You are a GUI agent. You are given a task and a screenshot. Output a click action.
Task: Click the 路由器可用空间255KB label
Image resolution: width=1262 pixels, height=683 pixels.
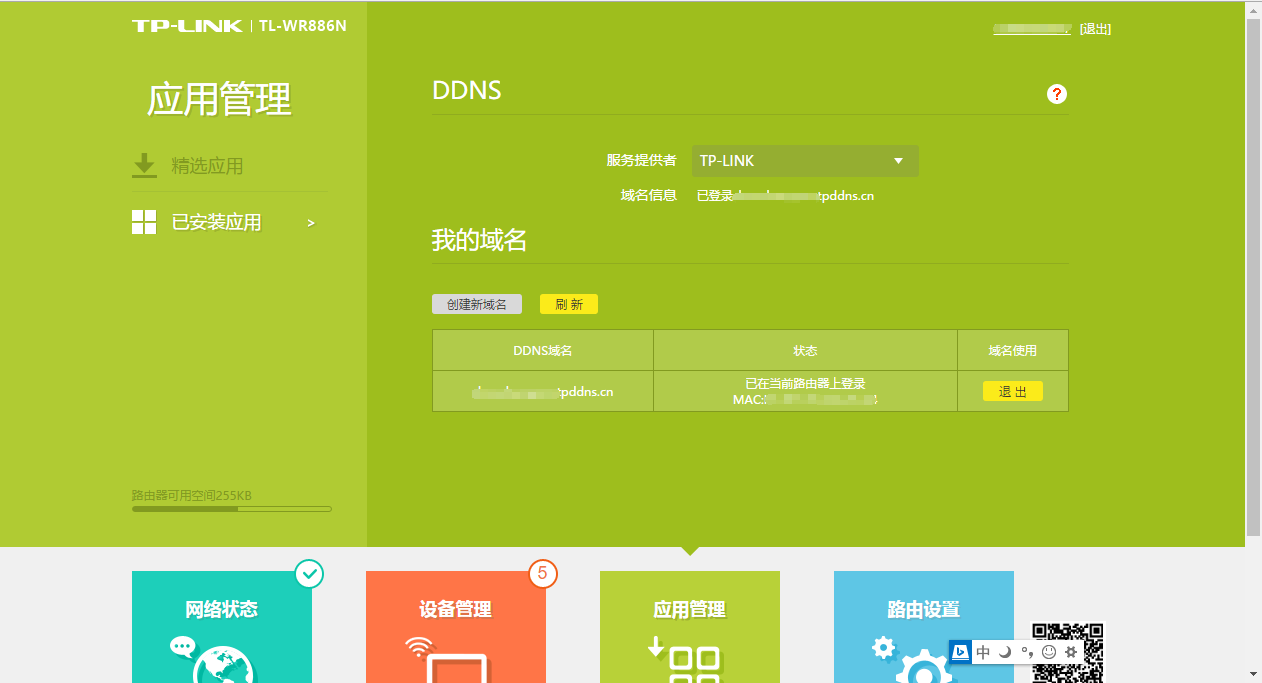click(192, 495)
